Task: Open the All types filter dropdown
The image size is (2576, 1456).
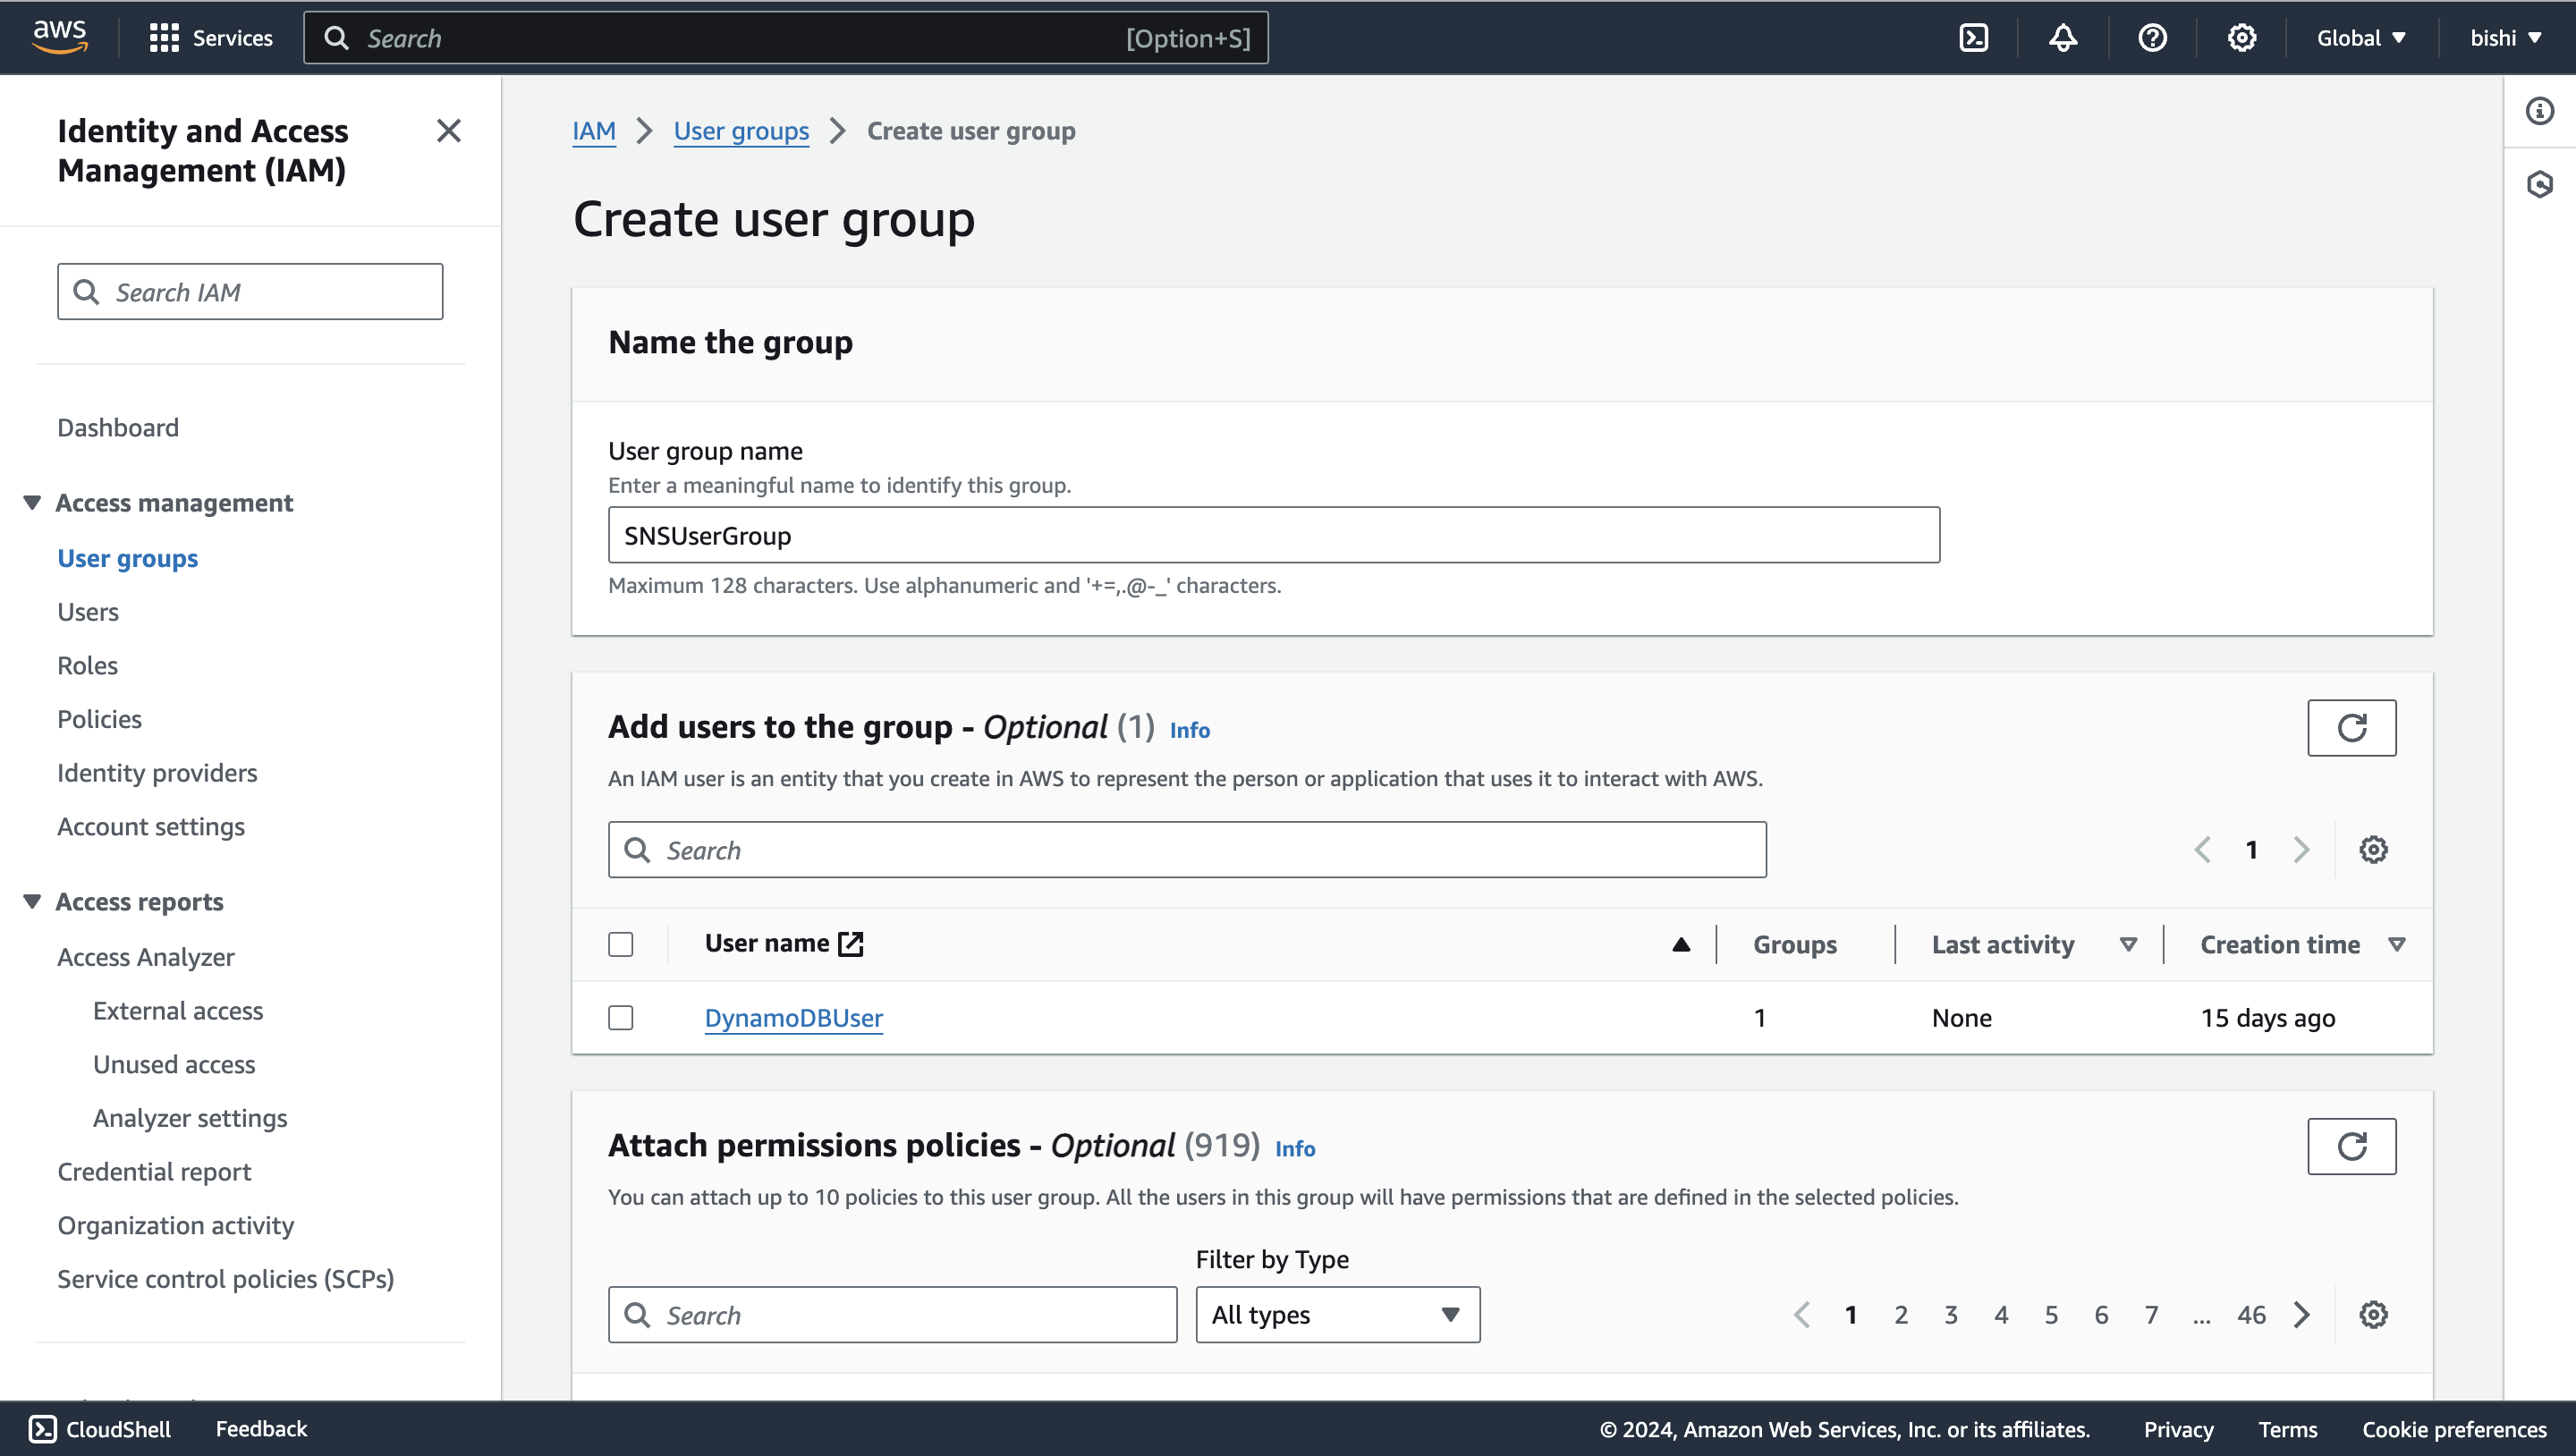Action: (x=1337, y=1315)
